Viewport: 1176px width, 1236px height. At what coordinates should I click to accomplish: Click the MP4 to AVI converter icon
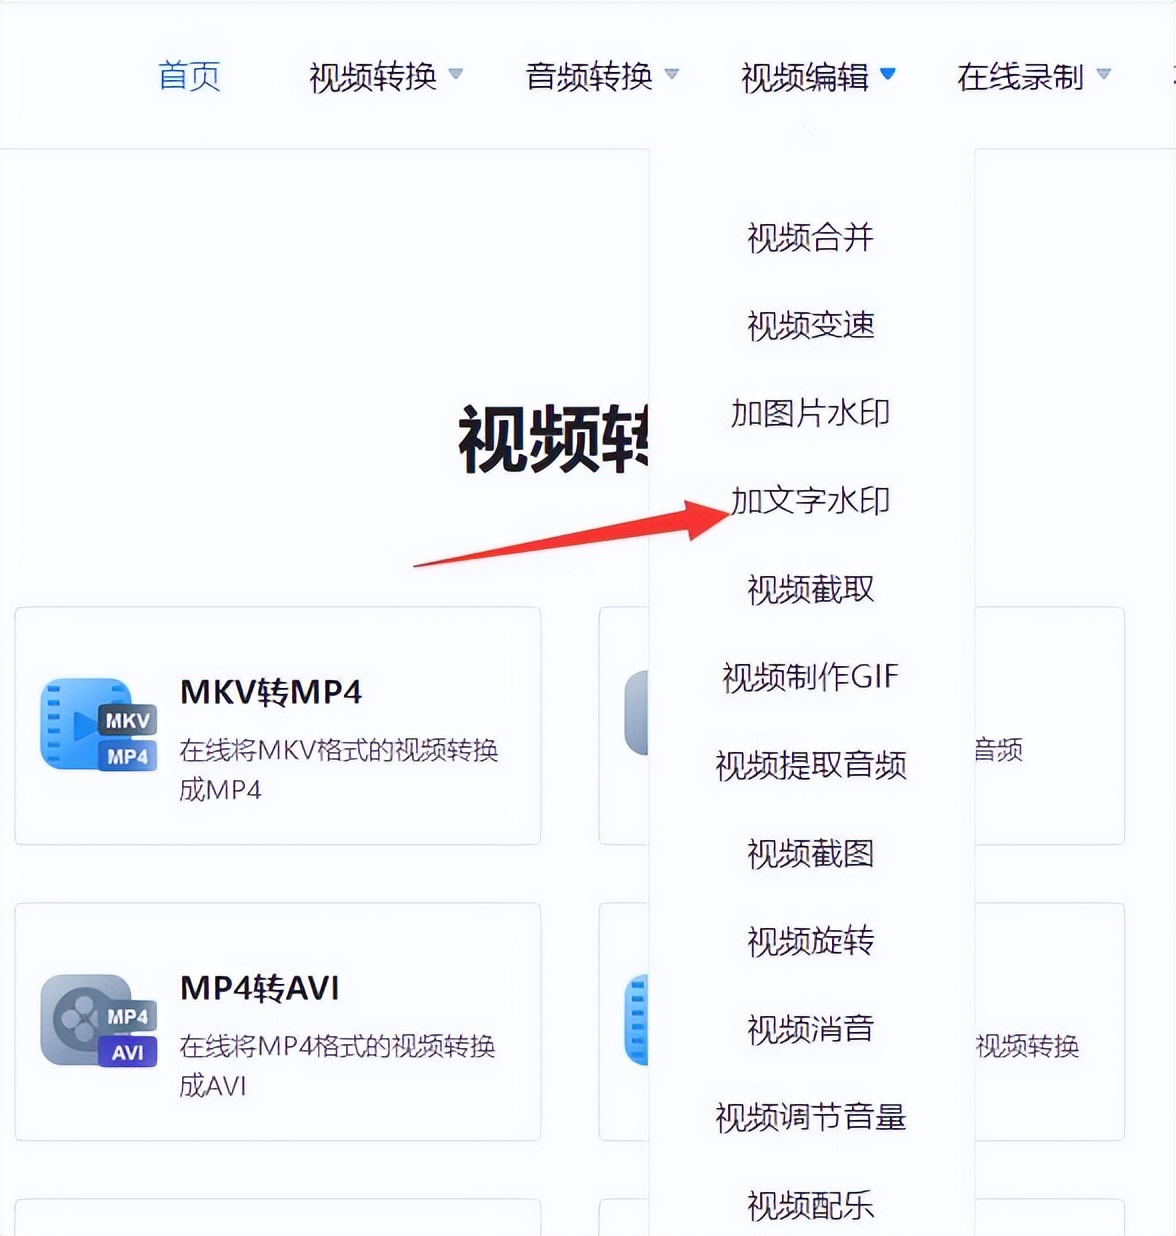pyautogui.click(x=99, y=1021)
